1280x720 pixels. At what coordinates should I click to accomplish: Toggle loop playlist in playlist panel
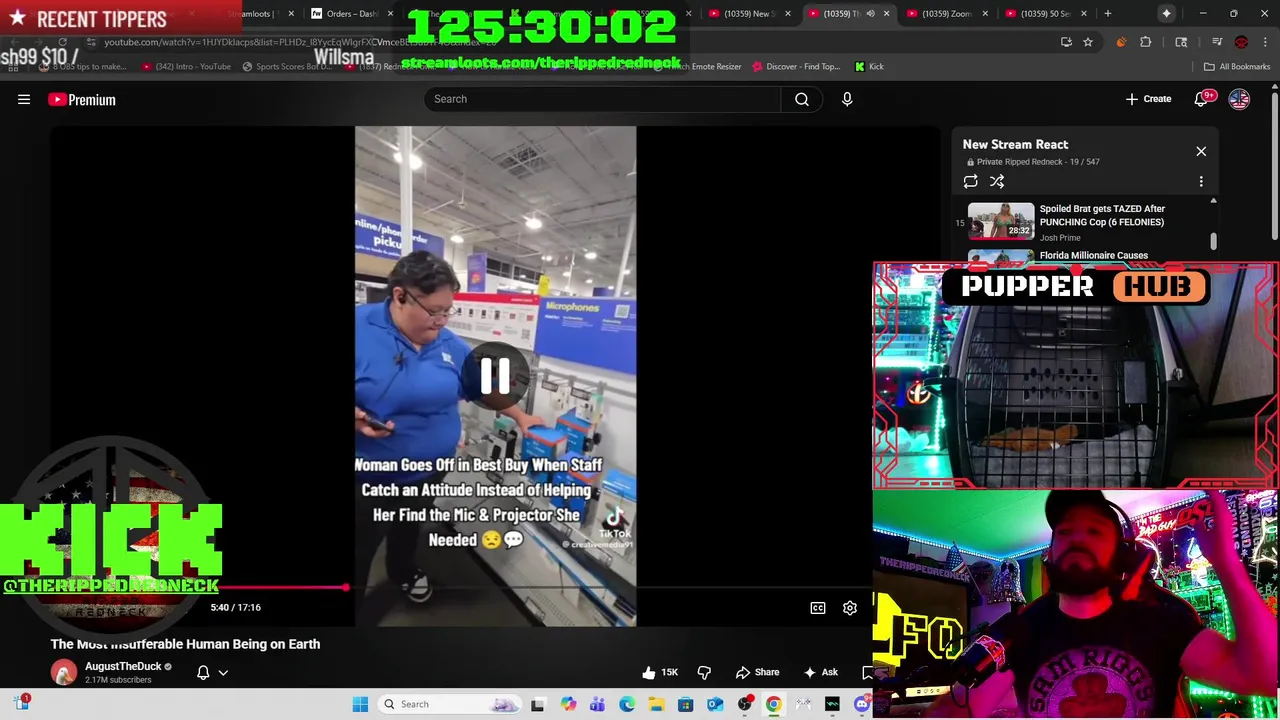pos(971,181)
